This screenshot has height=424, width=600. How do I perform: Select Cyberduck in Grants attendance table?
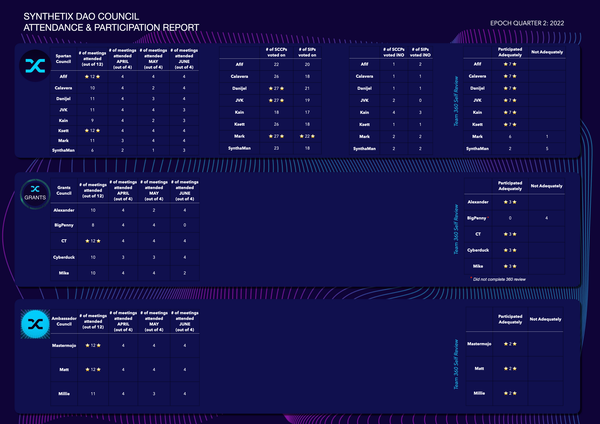[x=64, y=257]
